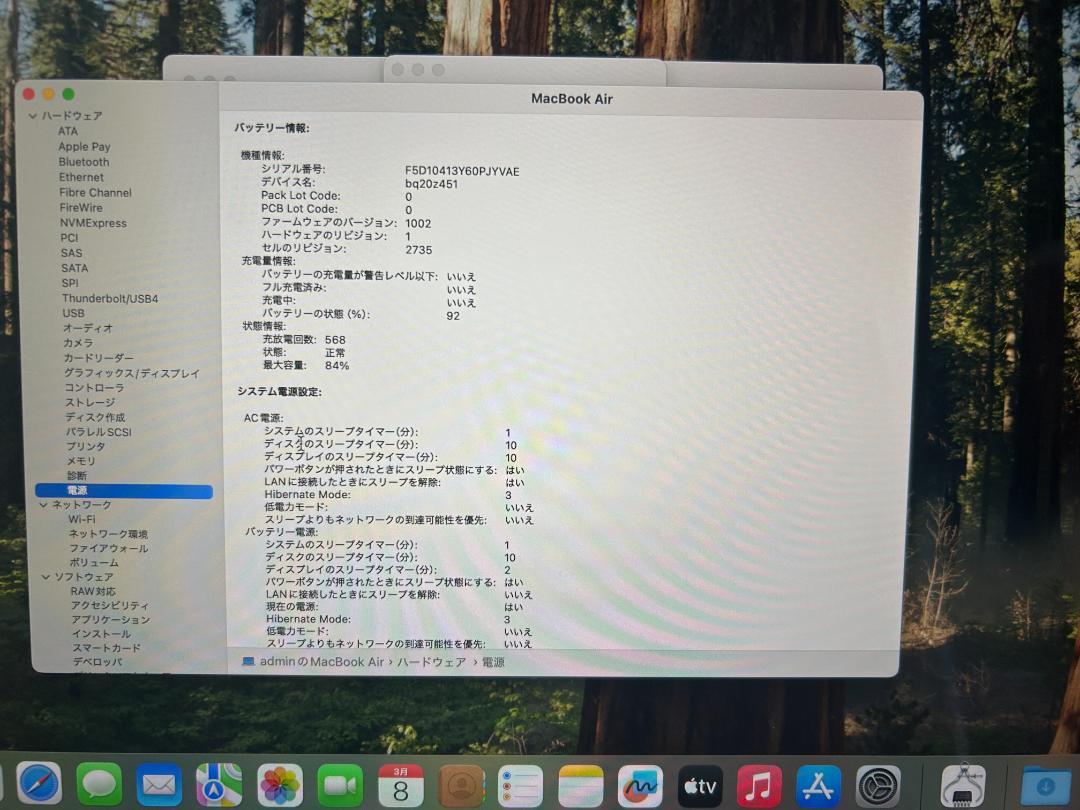
Task: Select コントローラ in the sidebar
Action: click(94, 388)
